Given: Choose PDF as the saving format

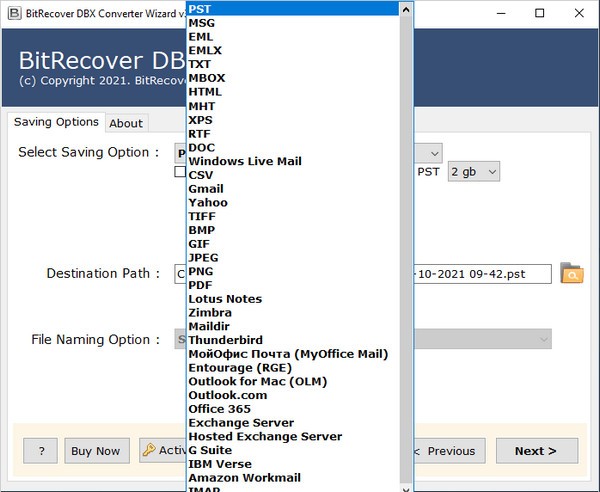Looking at the screenshot, I should [x=200, y=285].
